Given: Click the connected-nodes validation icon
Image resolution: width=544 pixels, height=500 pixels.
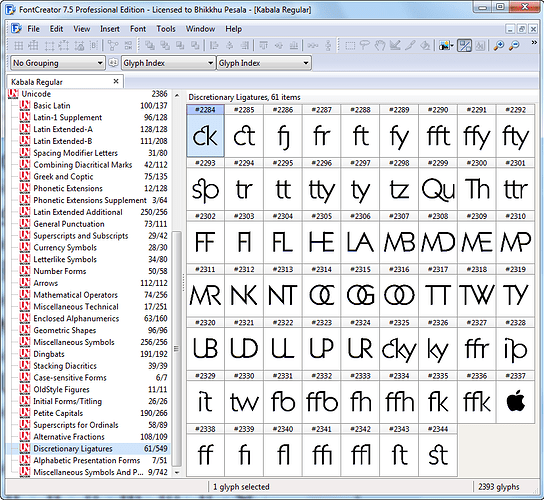Looking at the screenshot, I should click(113, 45).
